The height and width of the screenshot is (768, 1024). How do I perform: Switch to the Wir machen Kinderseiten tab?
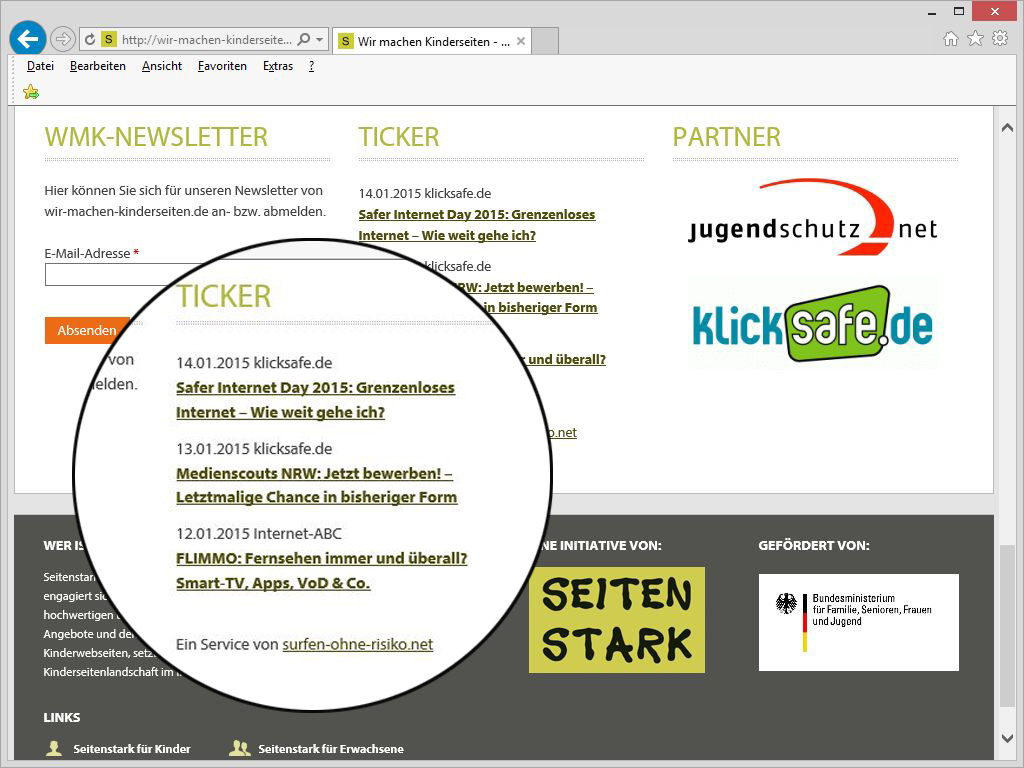click(x=432, y=41)
